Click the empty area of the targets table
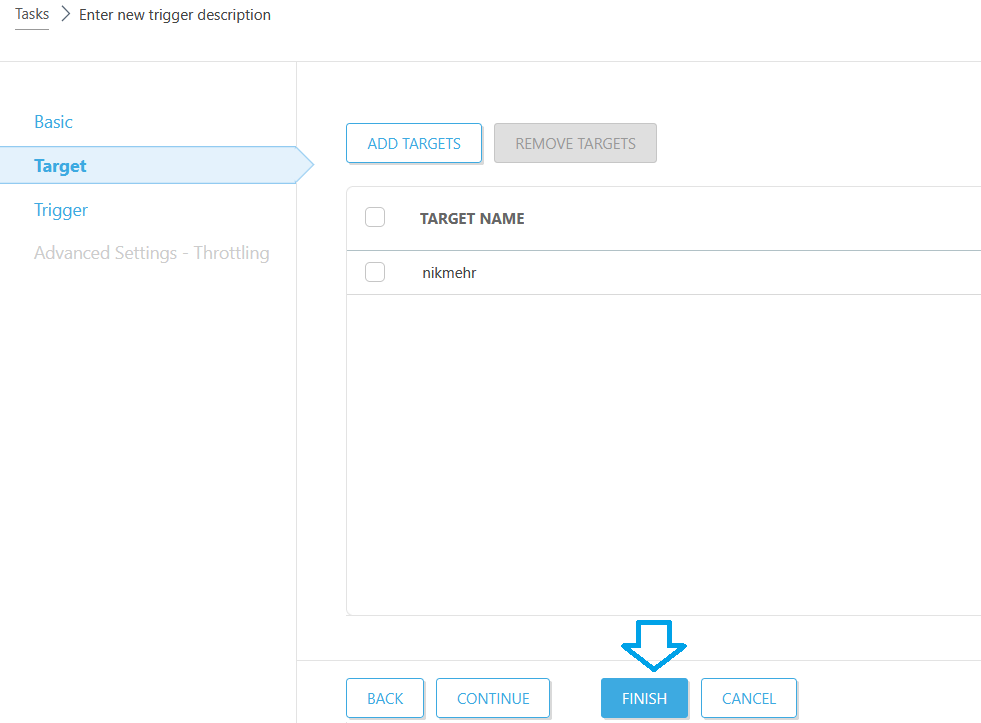This screenshot has height=723, width=981. (x=660, y=450)
